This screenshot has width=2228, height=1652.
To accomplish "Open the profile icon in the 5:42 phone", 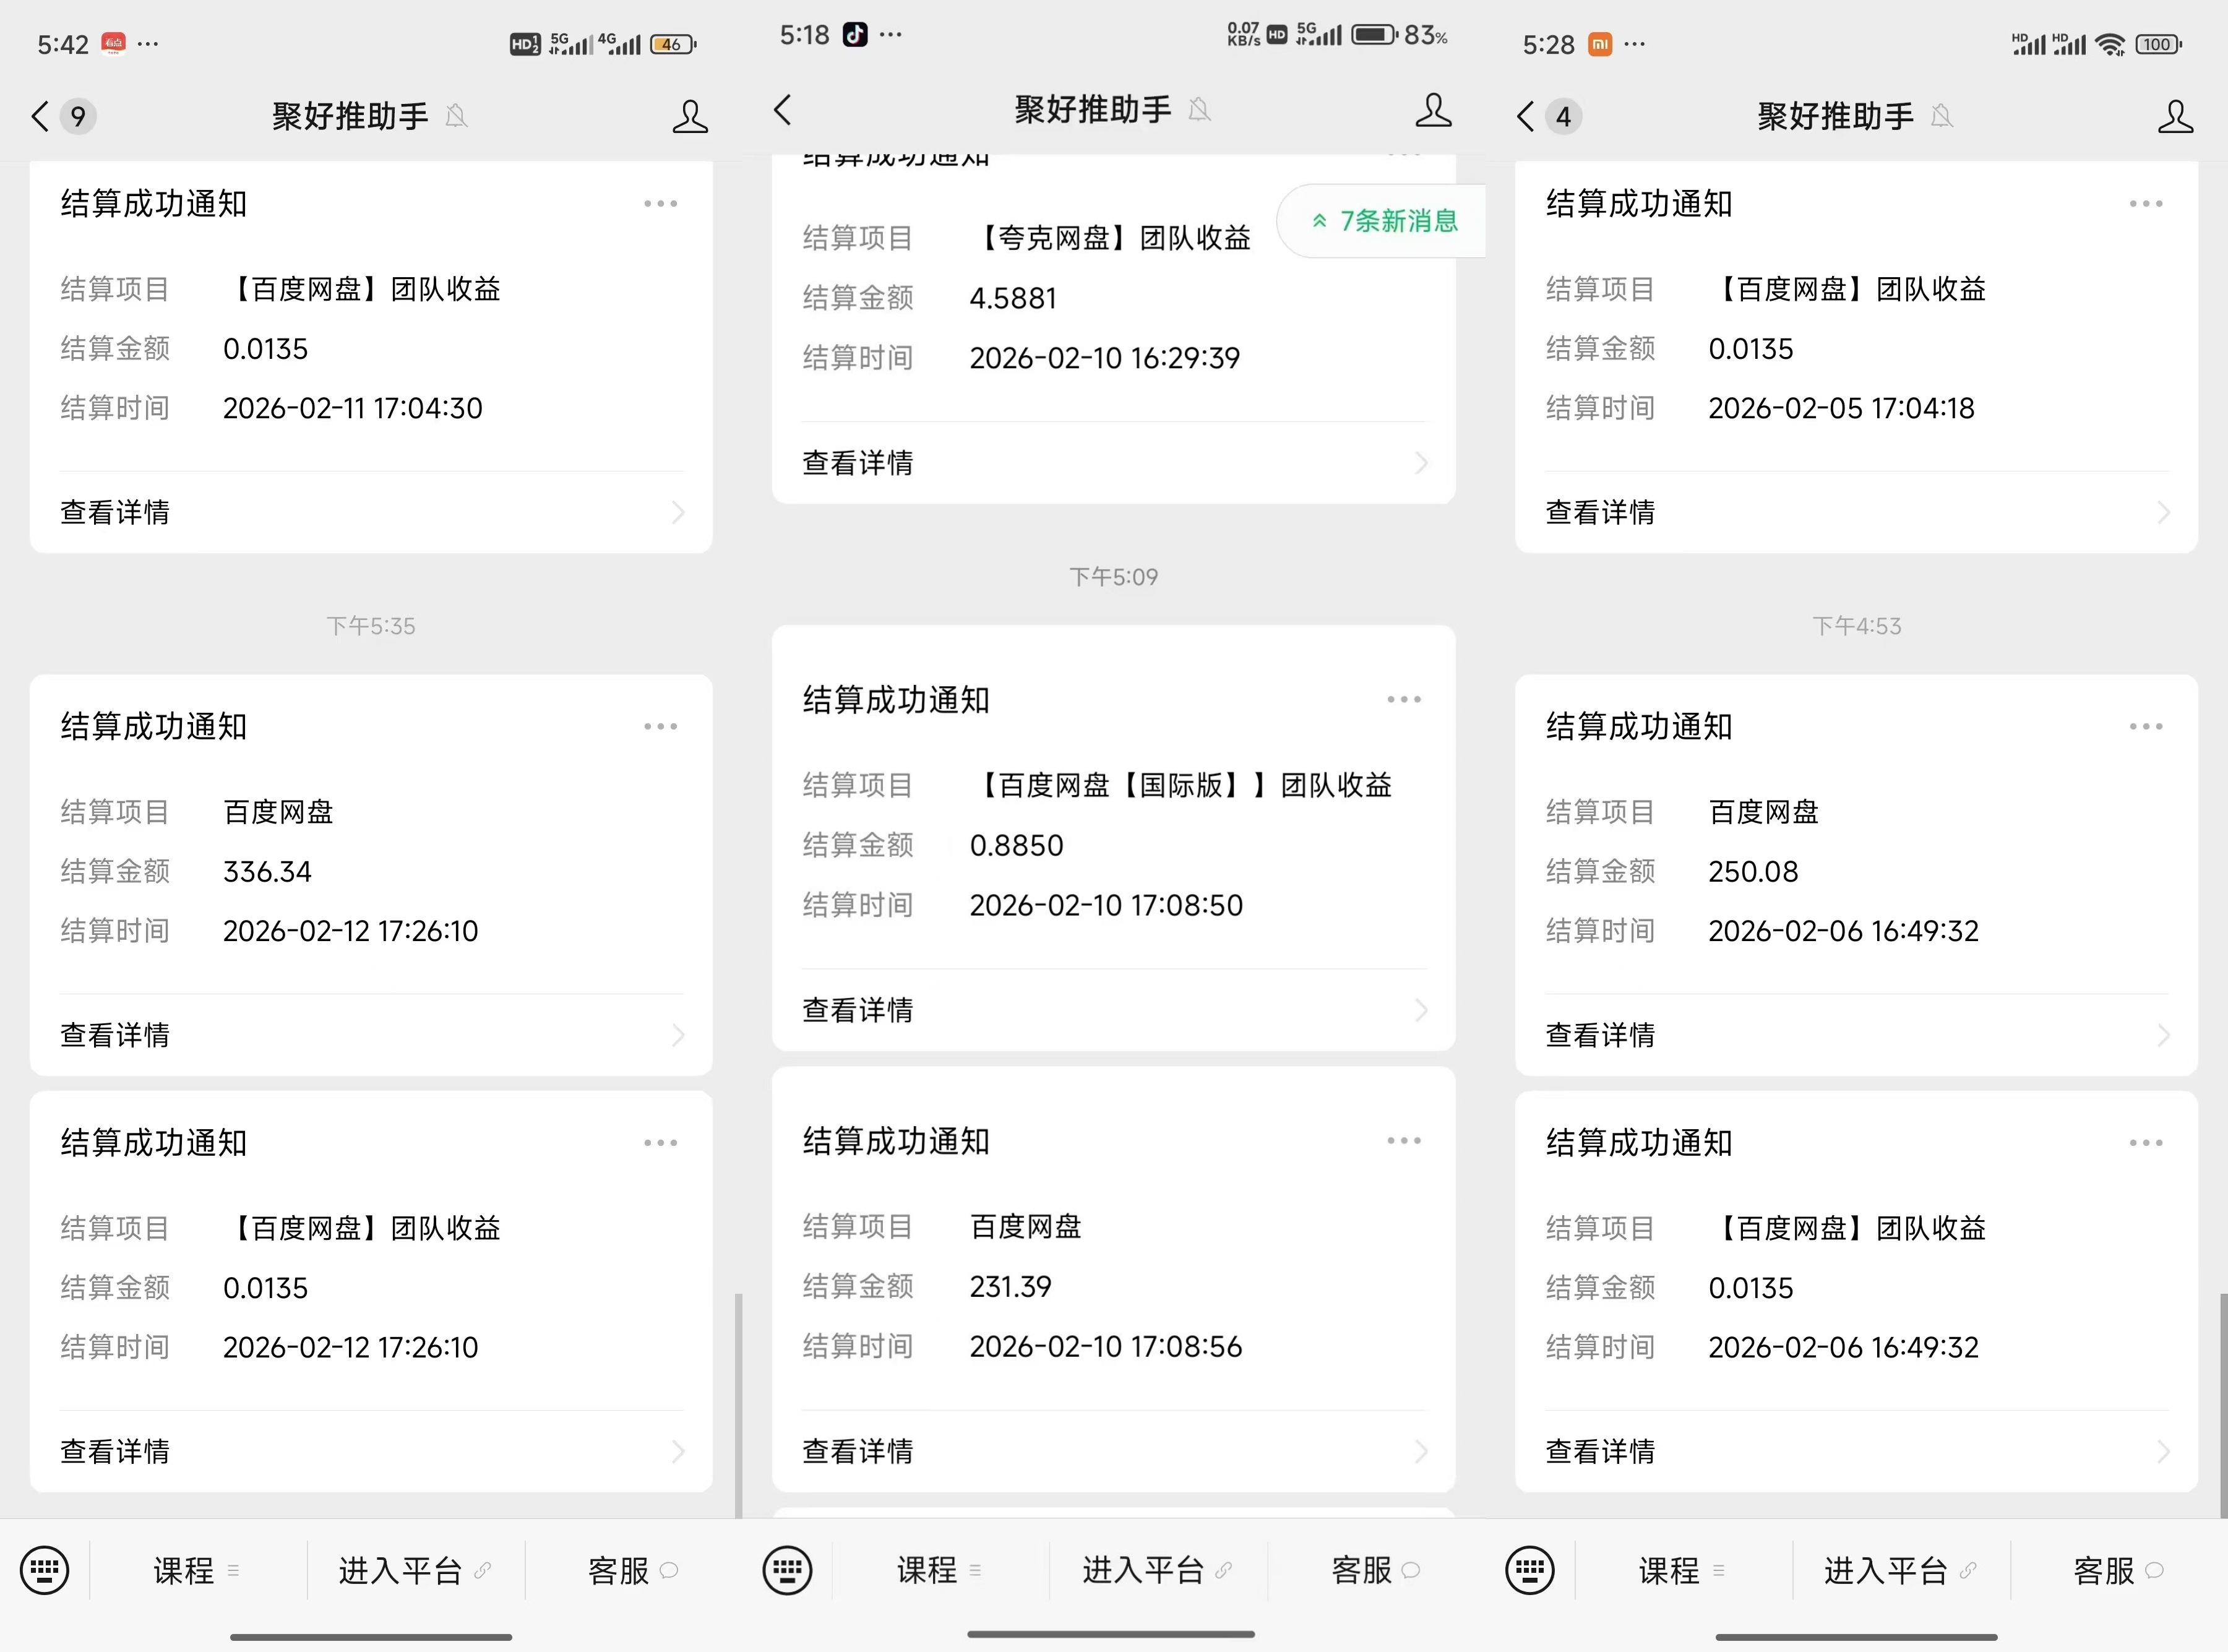I will (690, 116).
